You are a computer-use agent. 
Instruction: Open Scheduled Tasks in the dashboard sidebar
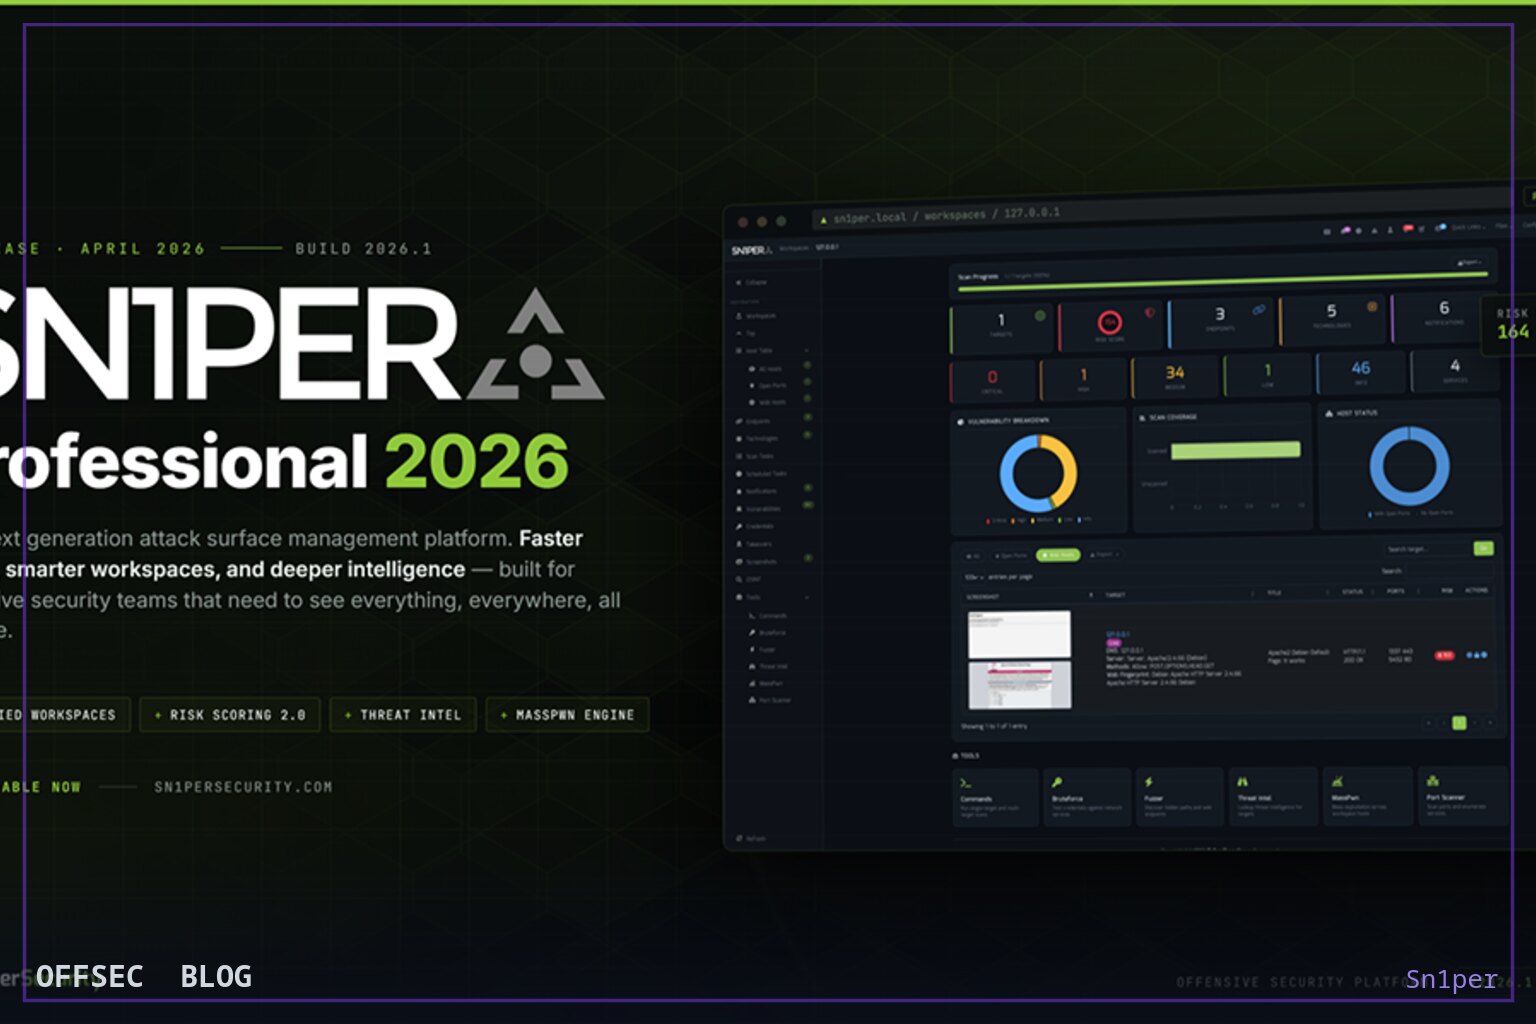(x=762, y=474)
